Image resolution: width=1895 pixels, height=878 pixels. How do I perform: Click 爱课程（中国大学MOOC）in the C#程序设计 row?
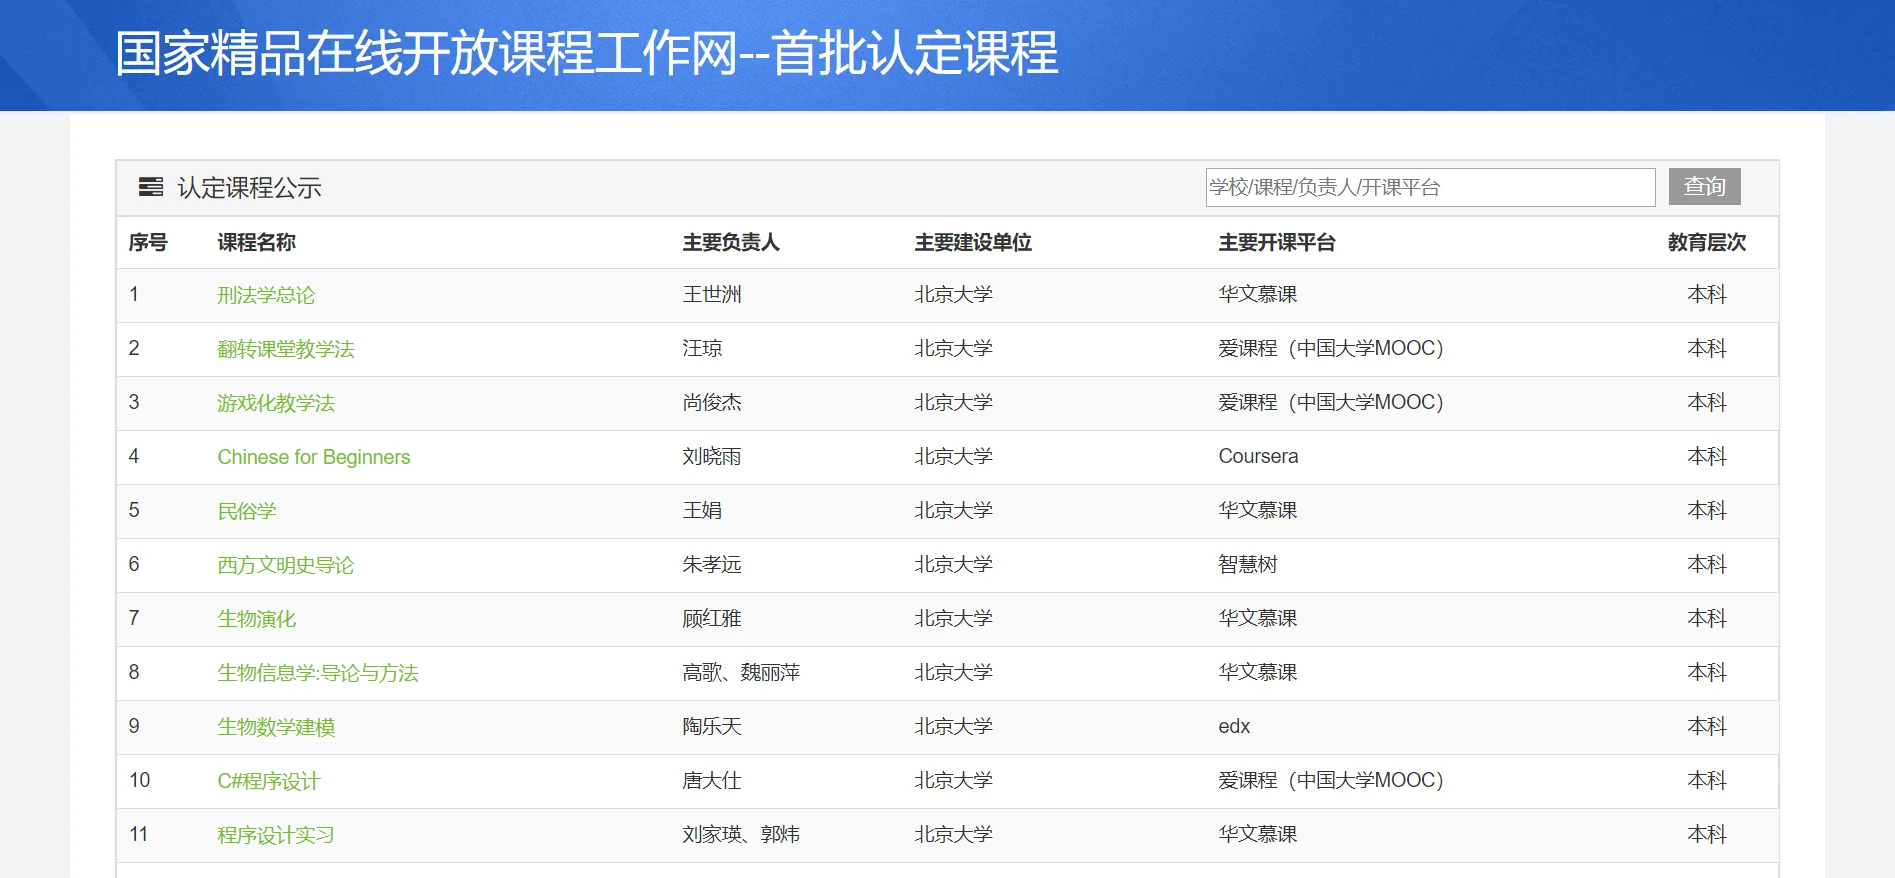1331,780
